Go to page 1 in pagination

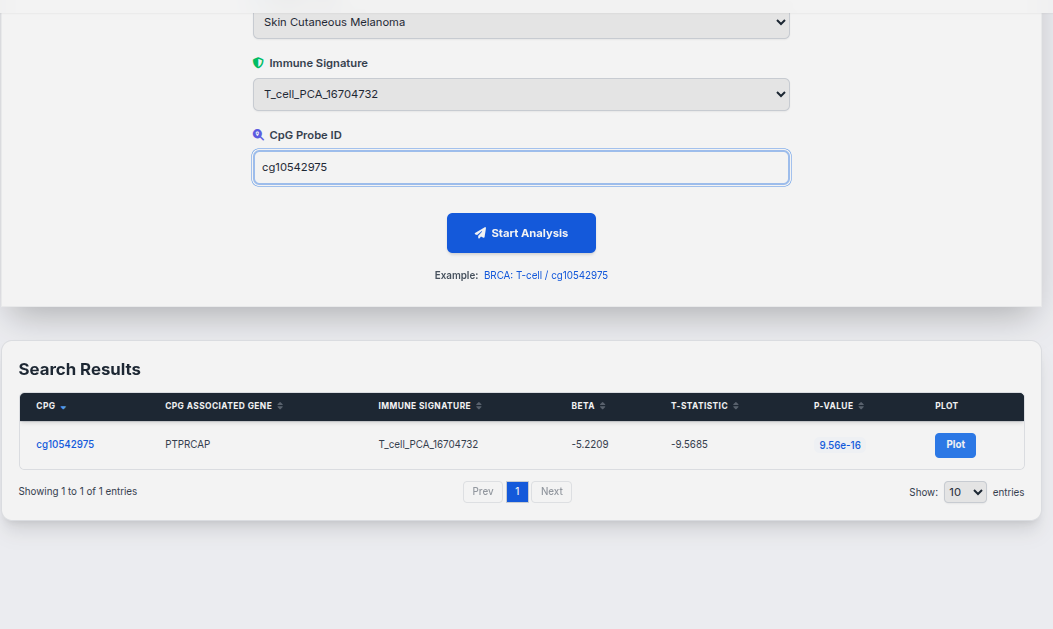pyautogui.click(x=517, y=492)
